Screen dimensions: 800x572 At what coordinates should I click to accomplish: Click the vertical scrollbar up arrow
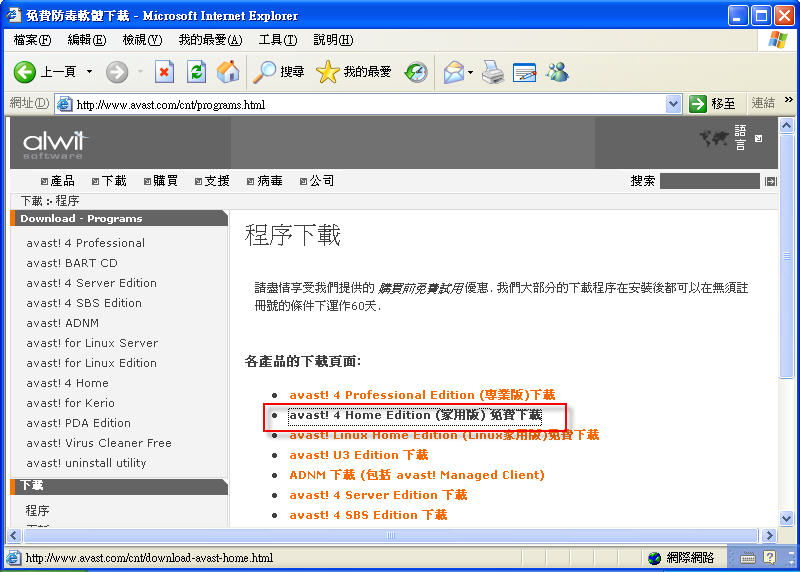(786, 125)
